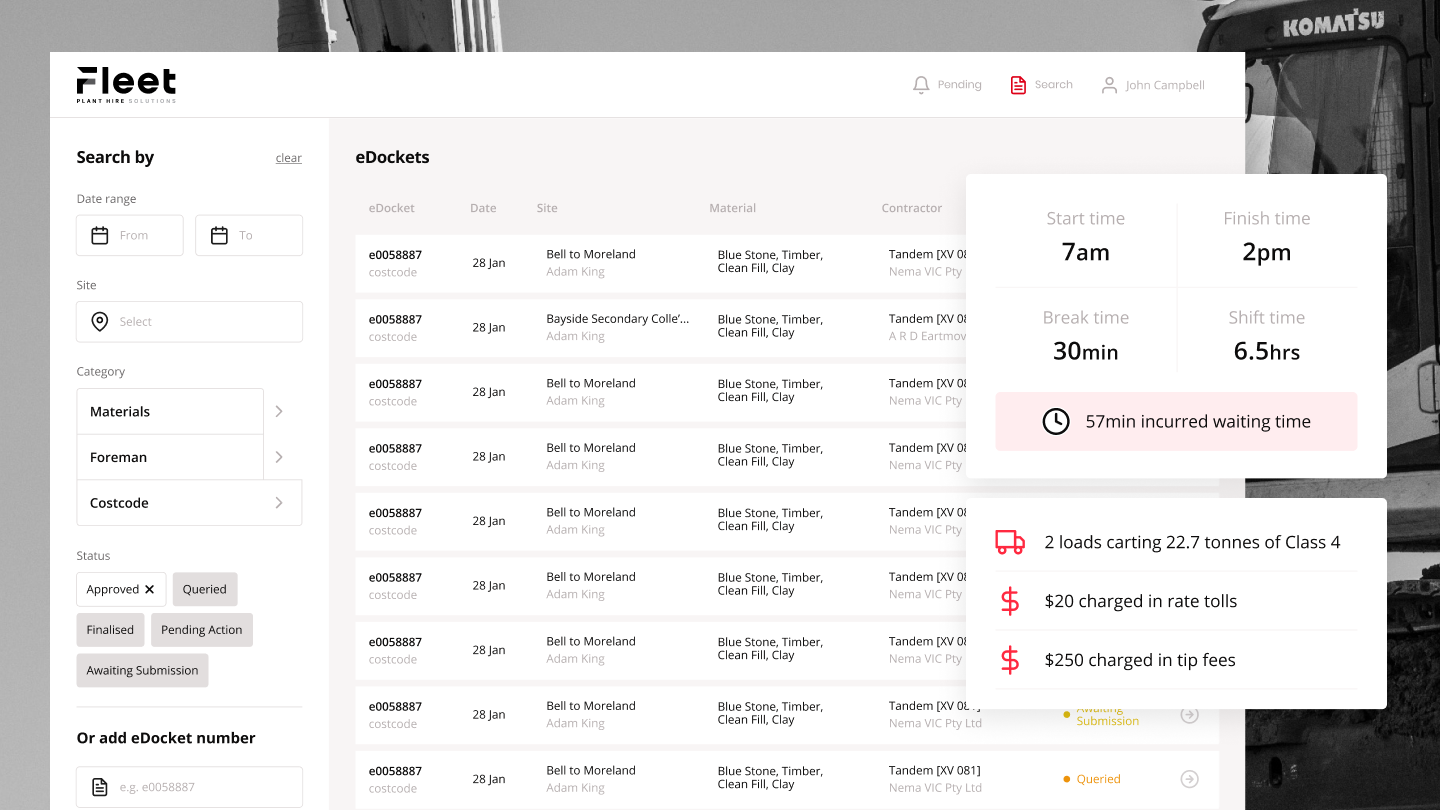Open John Campbell's user profile icon
The width and height of the screenshot is (1440, 810).
click(x=1108, y=85)
